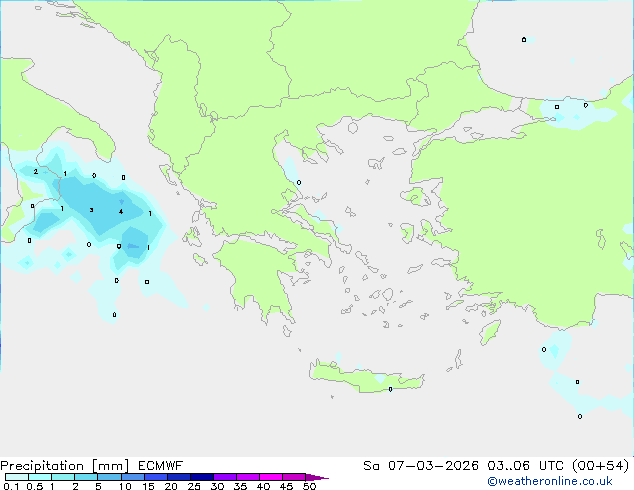The height and width of the screenshot is (490, 634).
Task: Pick the 20–25 mm dark blue legend swatch
Action: click(179, 477)
